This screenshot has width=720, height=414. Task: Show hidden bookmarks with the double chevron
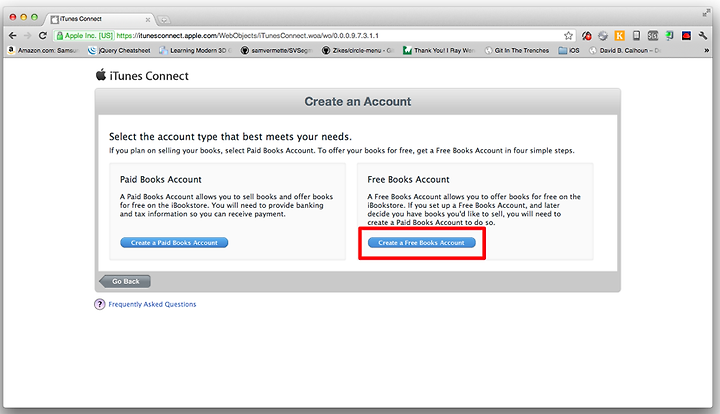pos(706,50)
